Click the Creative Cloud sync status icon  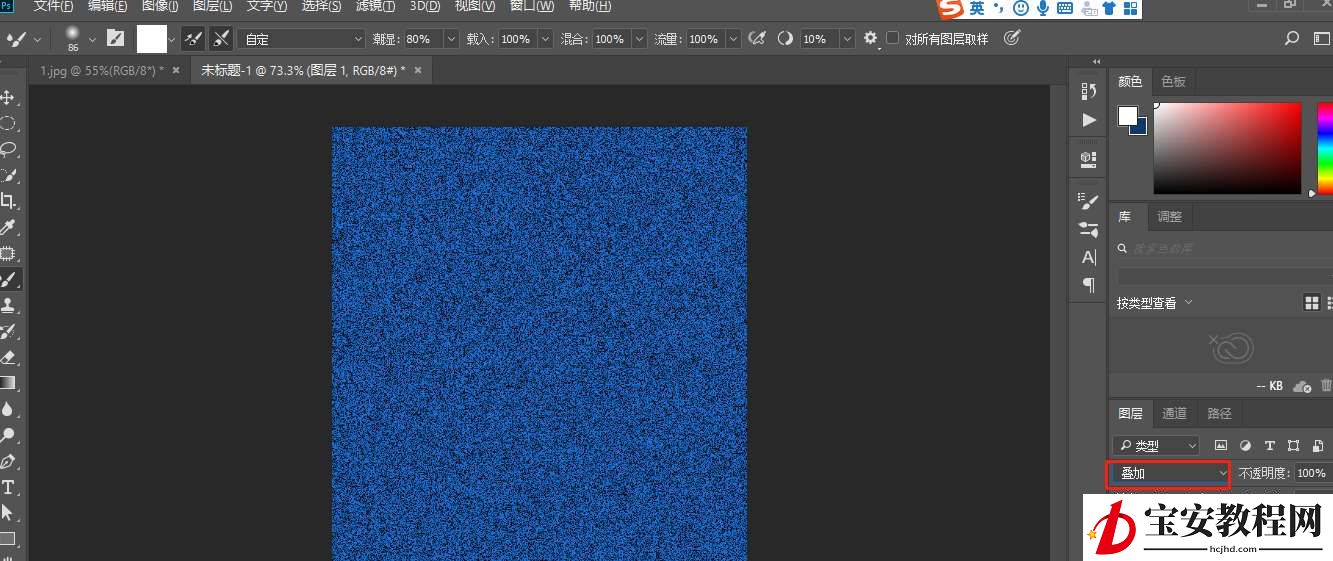click(1301, 385)
